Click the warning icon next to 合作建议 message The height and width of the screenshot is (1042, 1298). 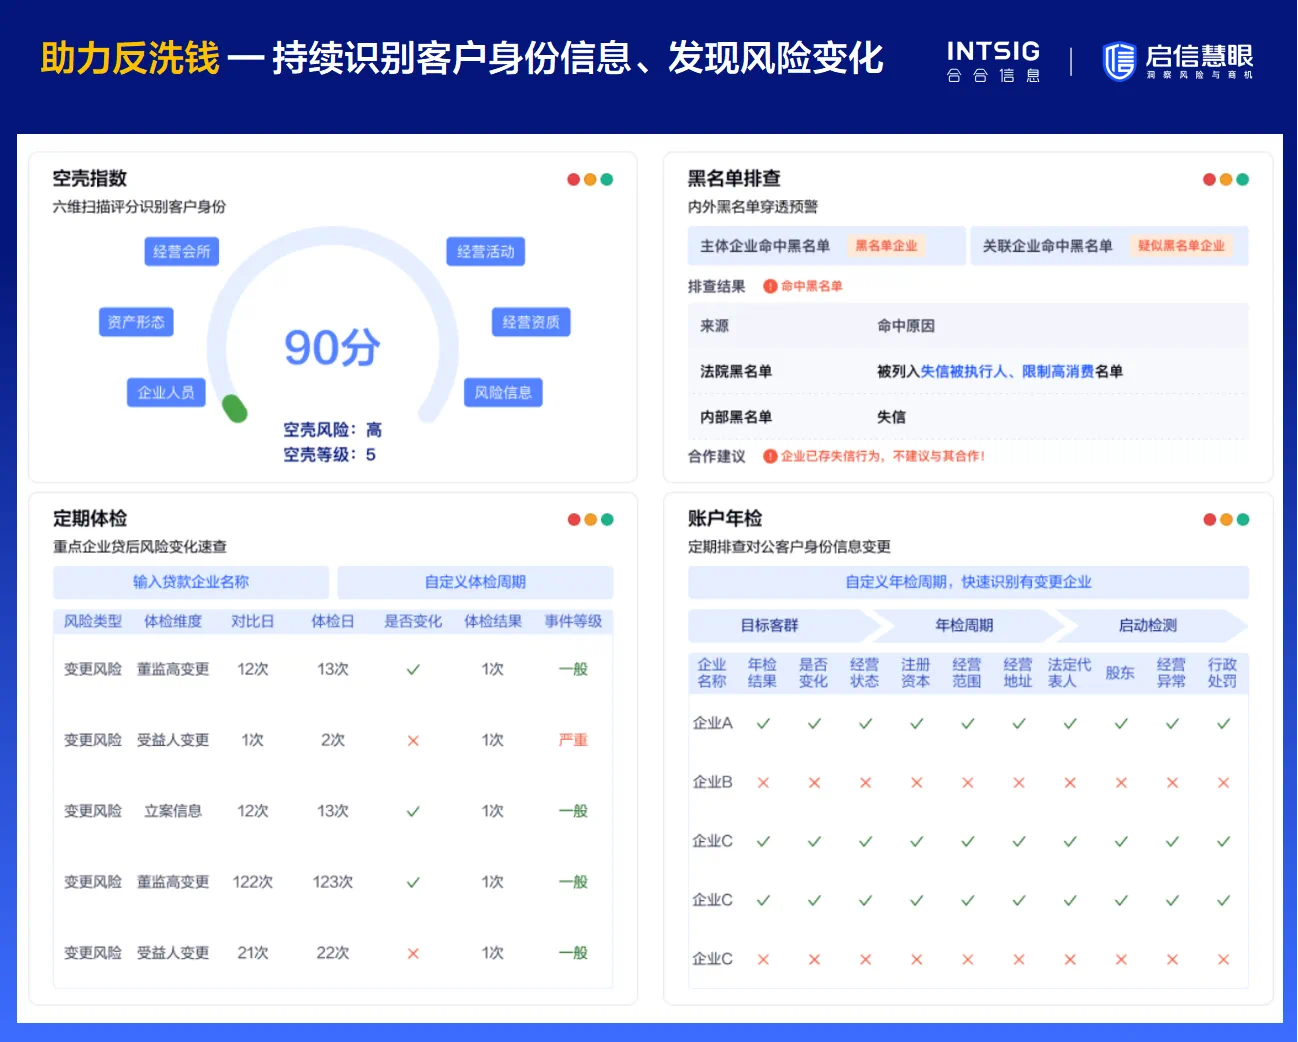tap(770, 456)
